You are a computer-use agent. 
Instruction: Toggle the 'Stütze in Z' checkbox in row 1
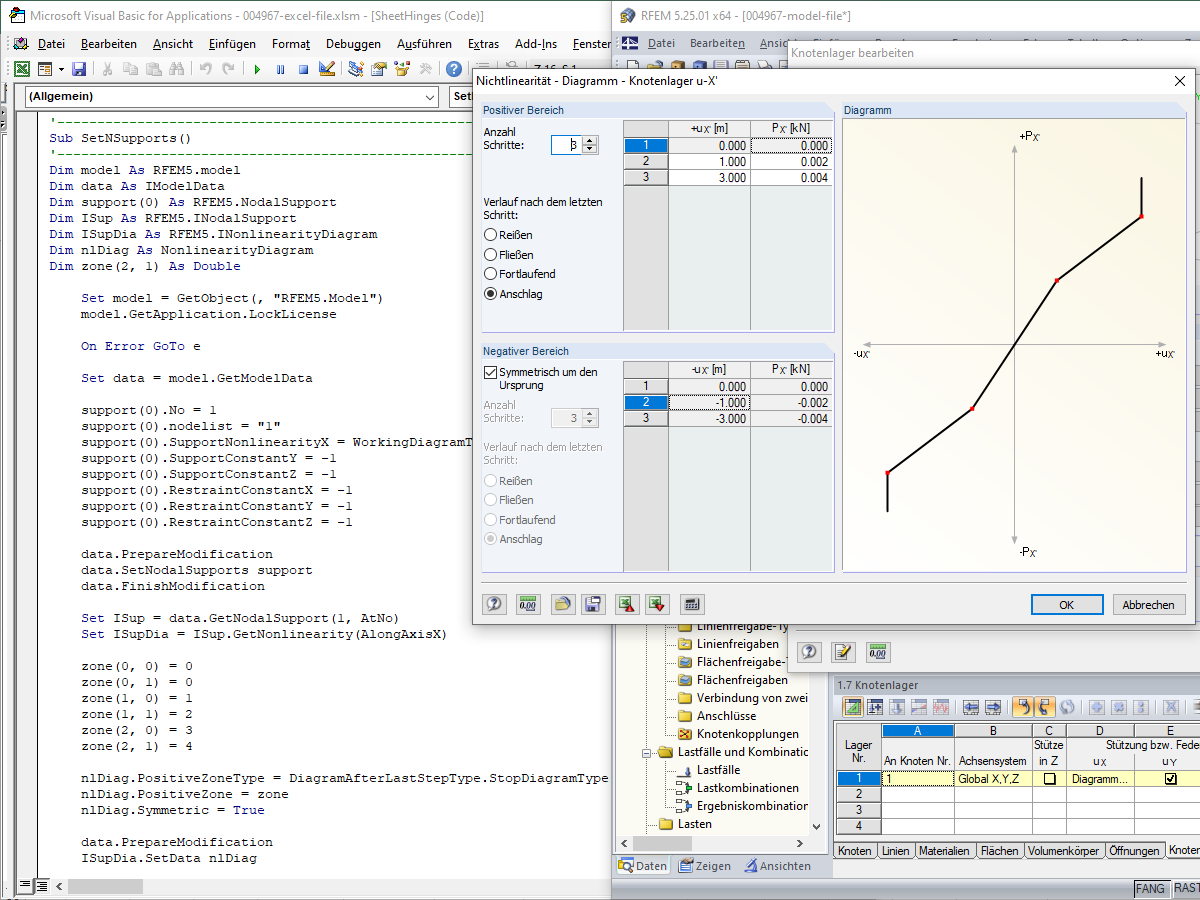coord(1049,778)
